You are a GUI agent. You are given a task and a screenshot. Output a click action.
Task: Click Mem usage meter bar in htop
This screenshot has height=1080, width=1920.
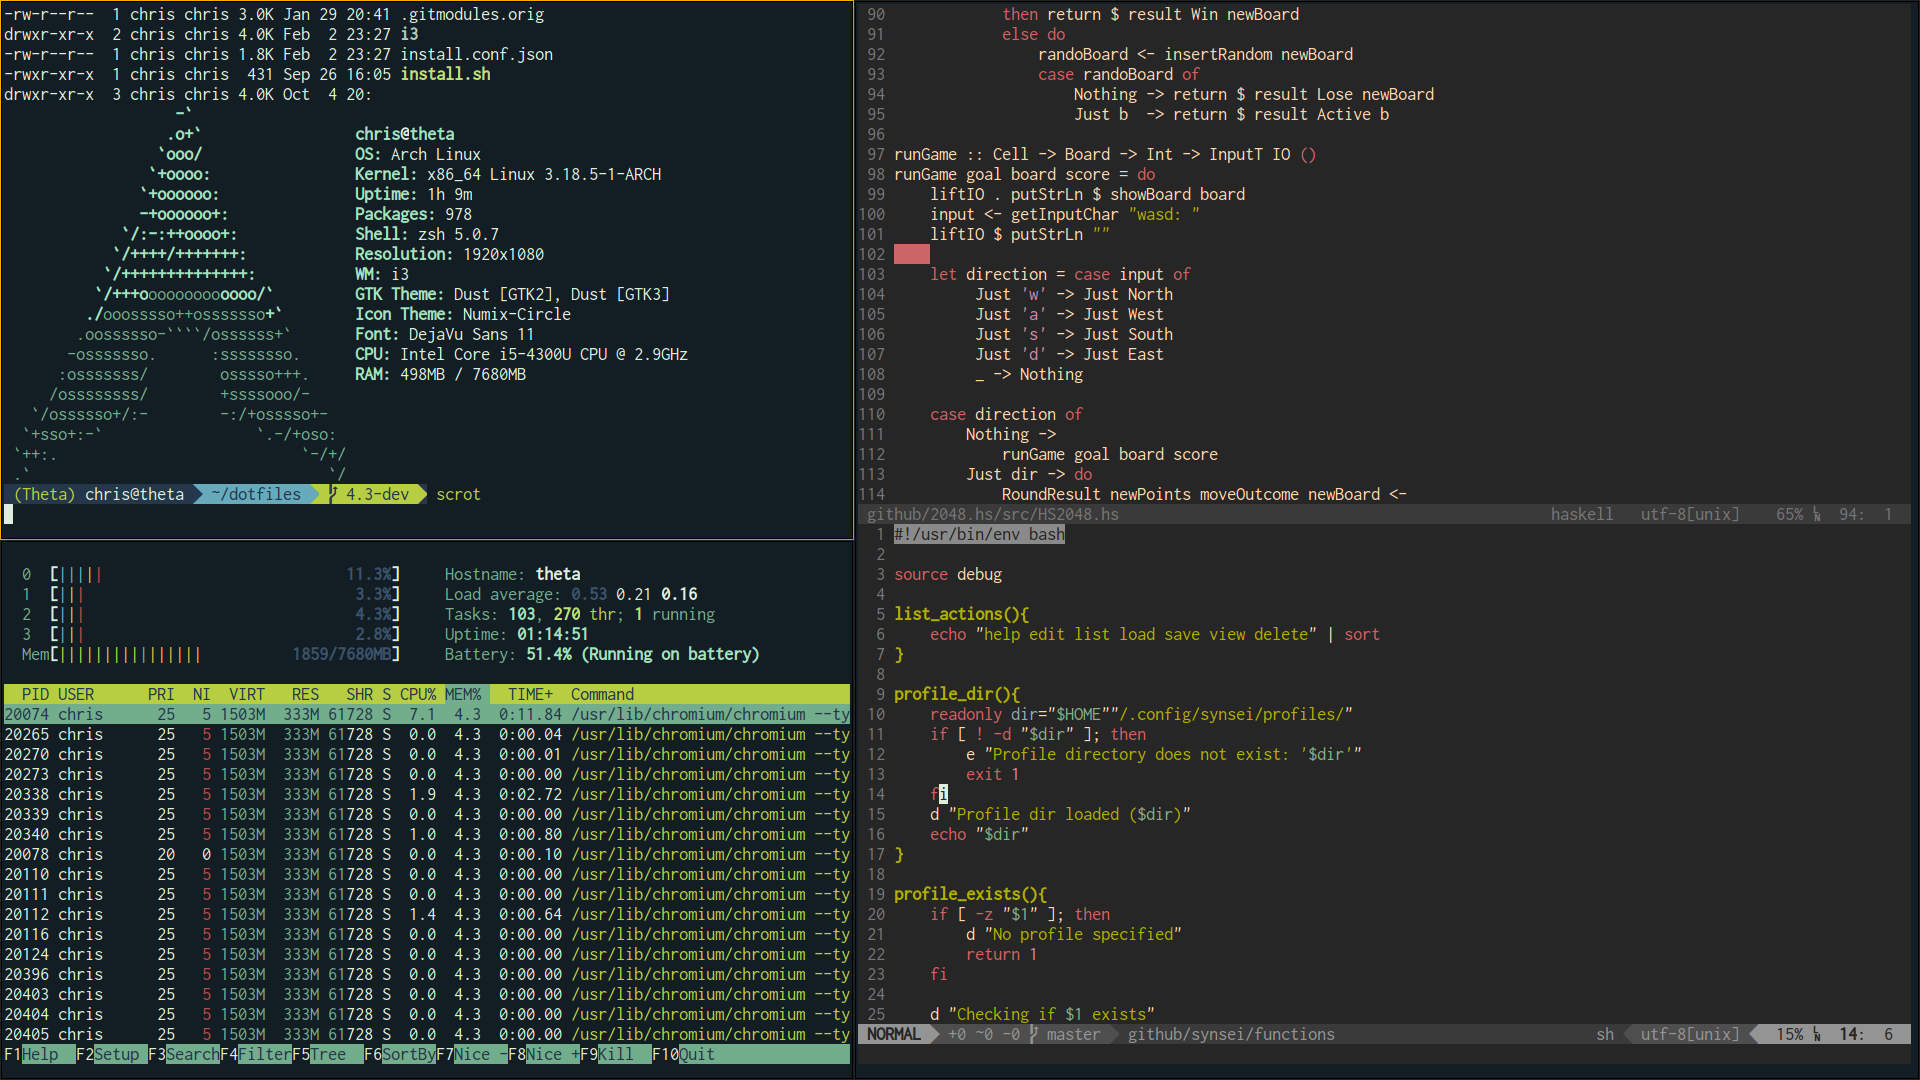click(225, 654)
